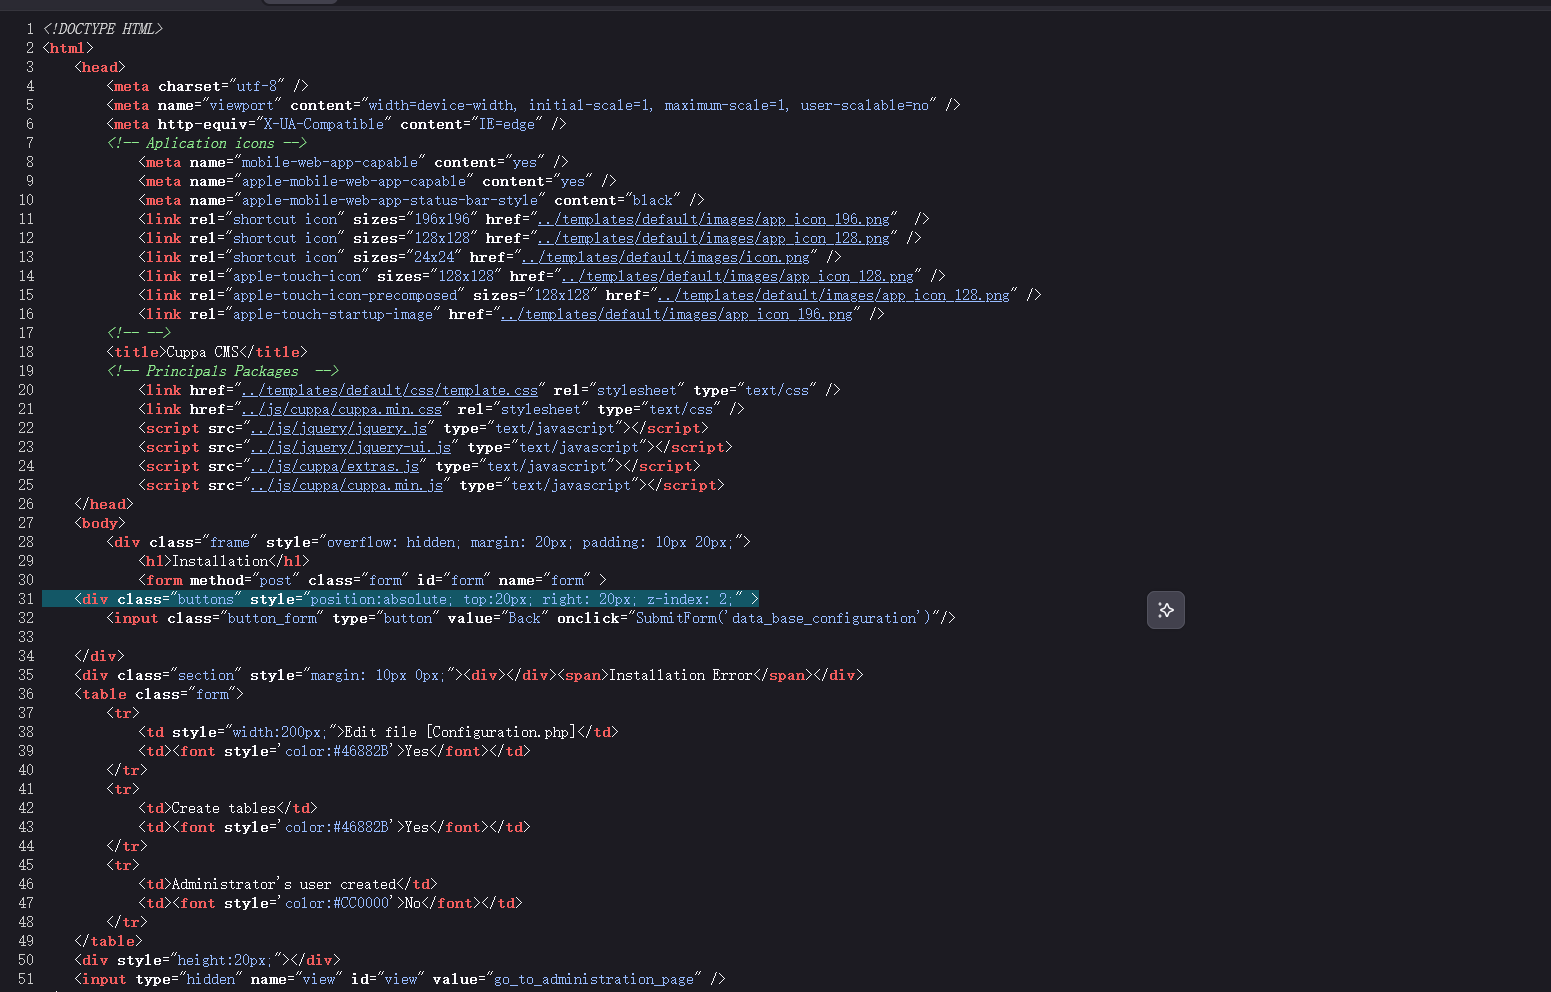1551x992 pixels.
Task: Click the <!DOCTYPE HTML> declaration text
Action: [x=102, y=29]
